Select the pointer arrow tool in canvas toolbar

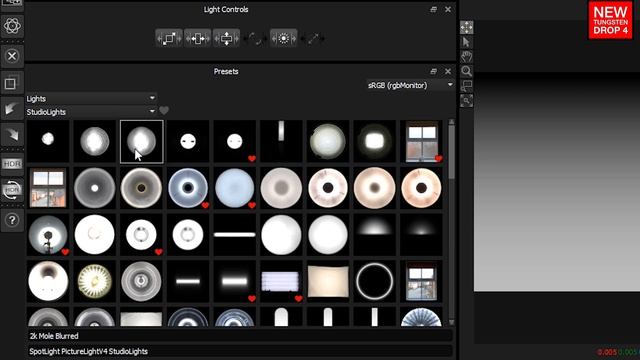(x=467, y=42)
